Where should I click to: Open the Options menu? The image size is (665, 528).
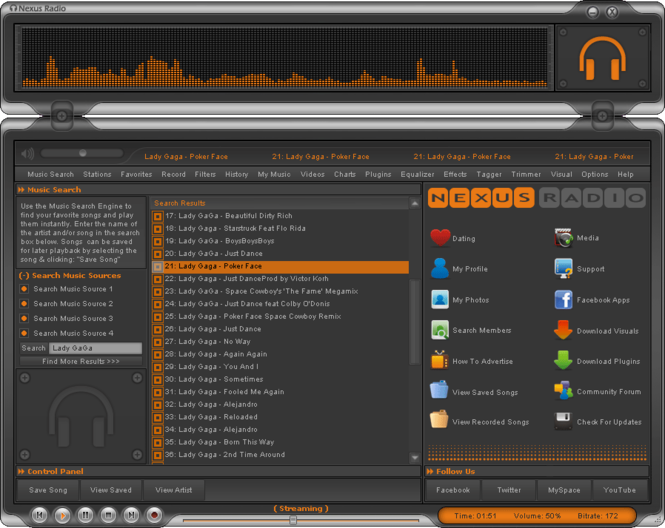click(595, 174)
